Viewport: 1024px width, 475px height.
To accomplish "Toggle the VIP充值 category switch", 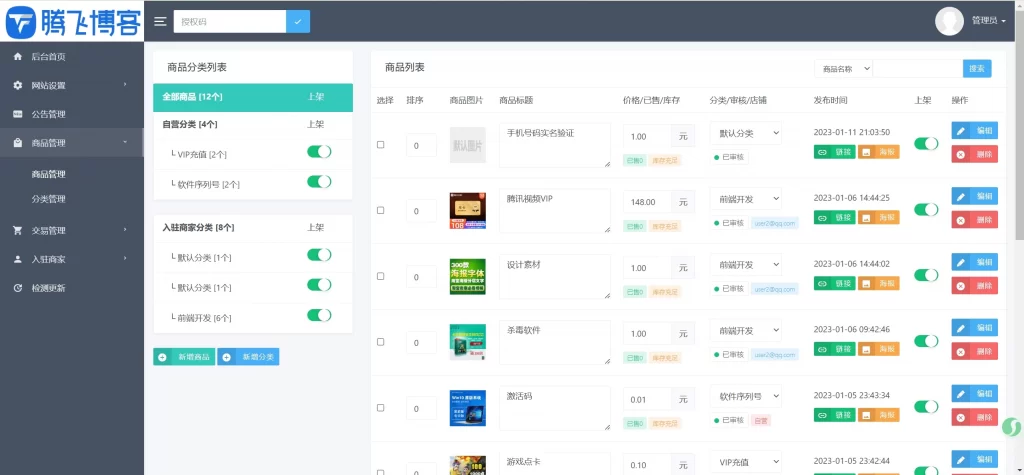I will [x=318, y=152].
